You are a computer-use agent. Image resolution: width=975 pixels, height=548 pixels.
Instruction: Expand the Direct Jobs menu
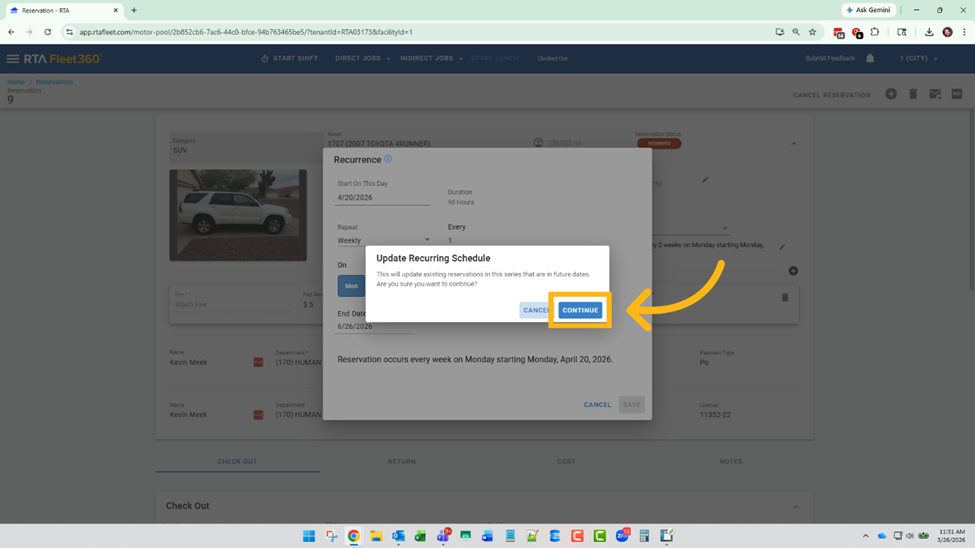click(x=362, y=59)
